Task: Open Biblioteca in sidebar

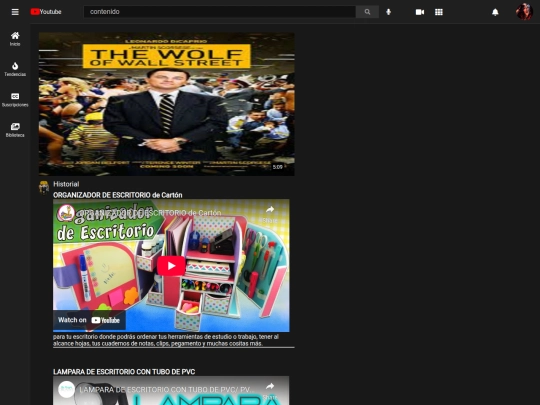Action: (x=15, y=130)
